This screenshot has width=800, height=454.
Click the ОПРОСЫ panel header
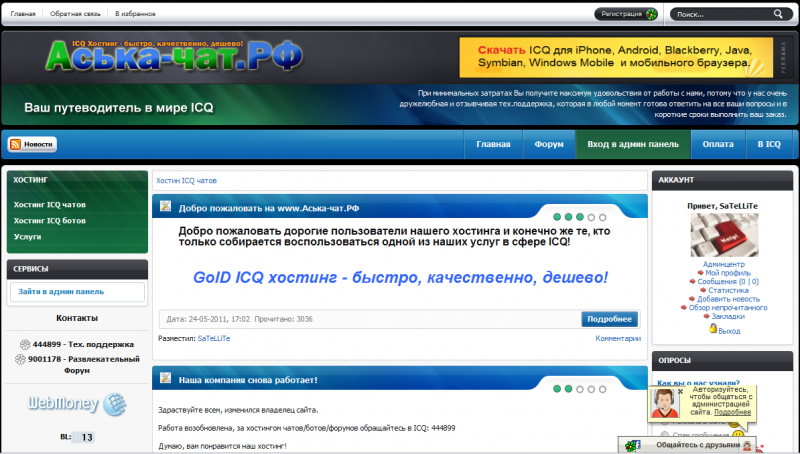coord(722,360)
